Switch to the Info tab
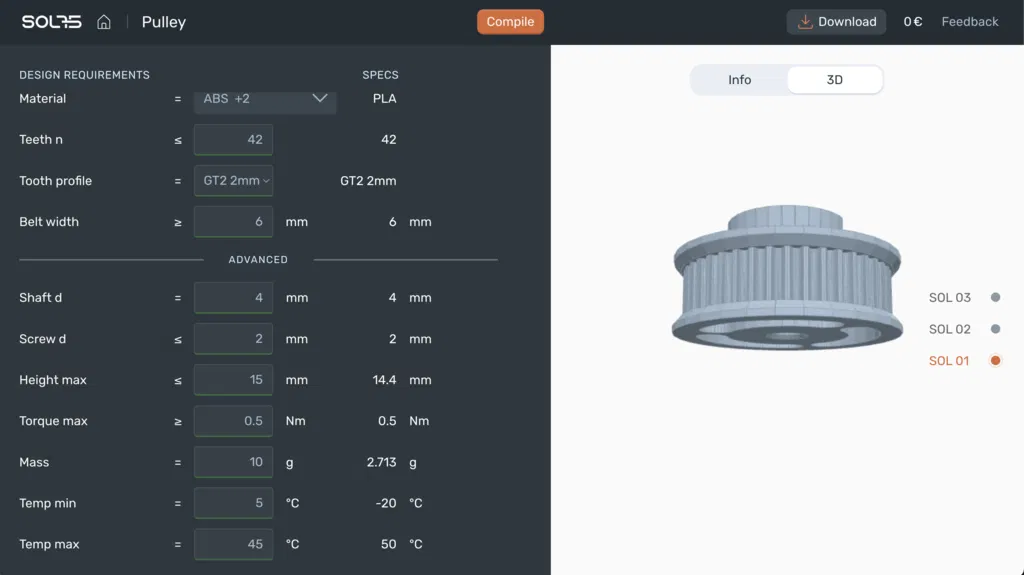 tap(739, 80)
